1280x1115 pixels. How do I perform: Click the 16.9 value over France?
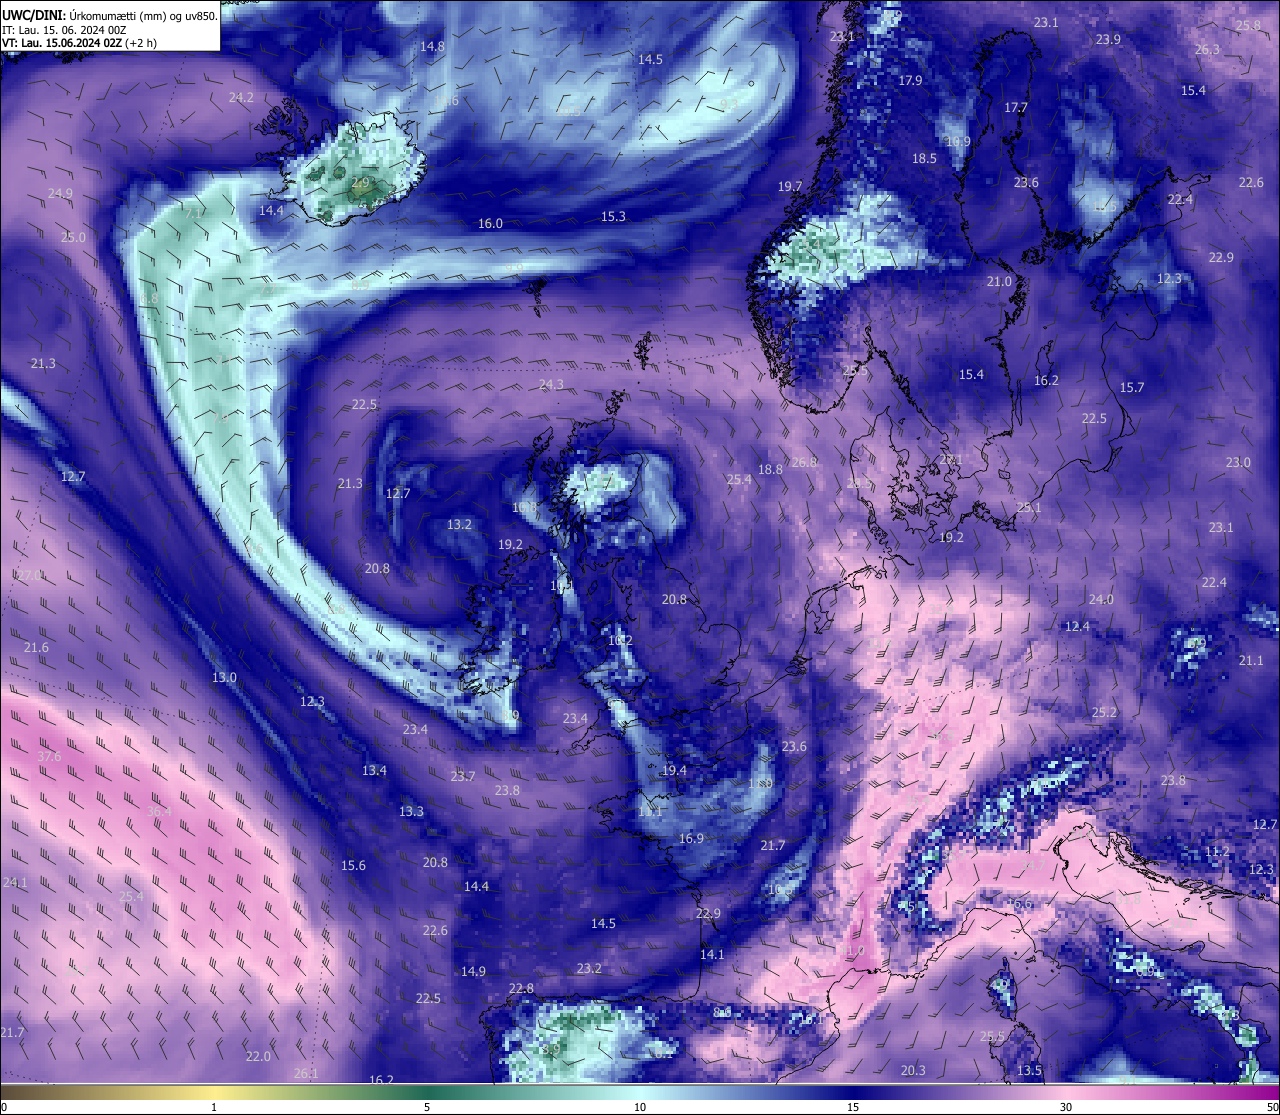(x=691, y=839)
